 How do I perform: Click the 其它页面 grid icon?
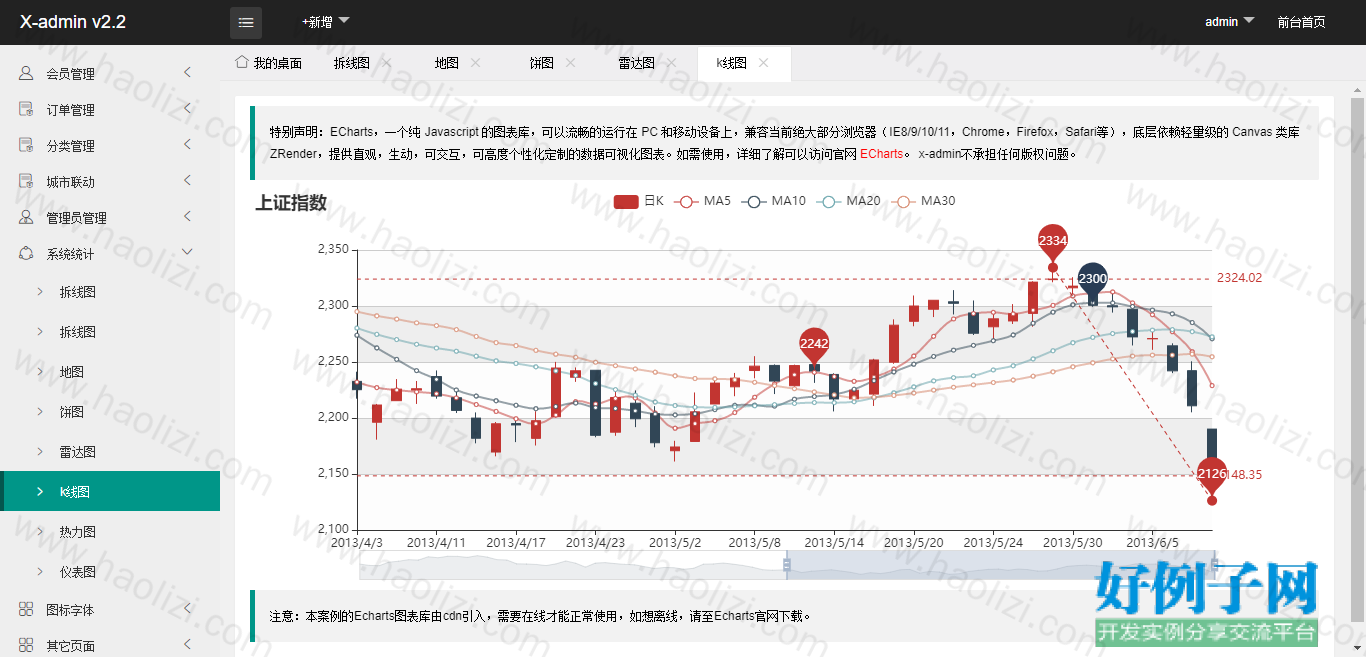(26, 646)
